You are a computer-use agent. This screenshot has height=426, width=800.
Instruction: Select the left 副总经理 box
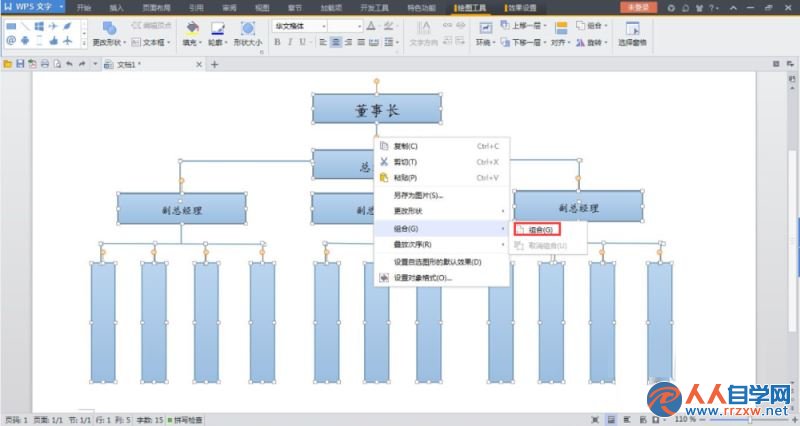(182, 209)
